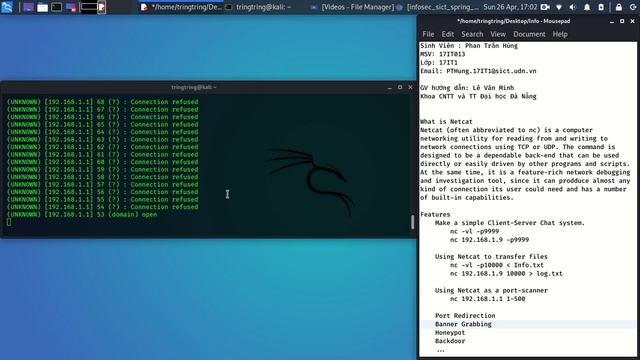The height and width of the screenshot is (360, 640).
Task: Click 'nc 192.168.1.9 -p9999' line
Action: [489, 240]
